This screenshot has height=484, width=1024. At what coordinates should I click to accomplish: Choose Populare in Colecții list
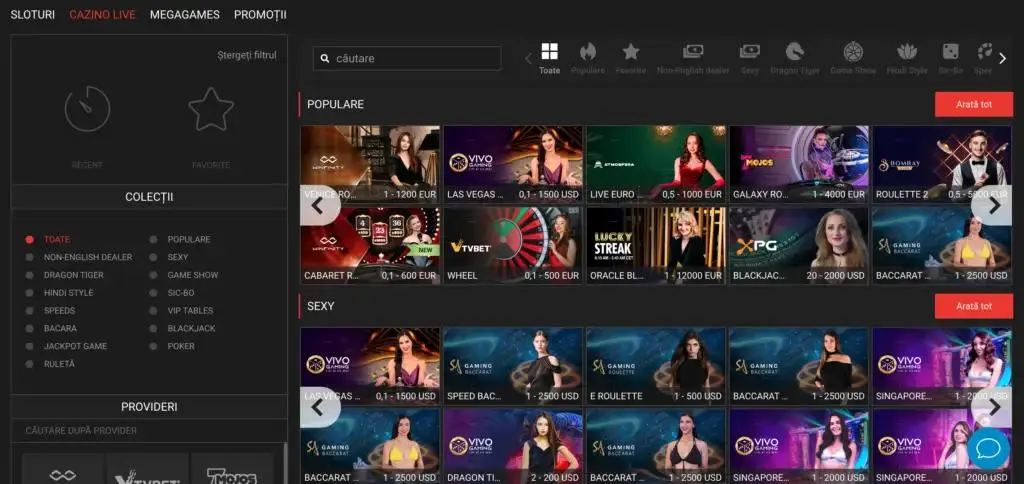[189, 240]
